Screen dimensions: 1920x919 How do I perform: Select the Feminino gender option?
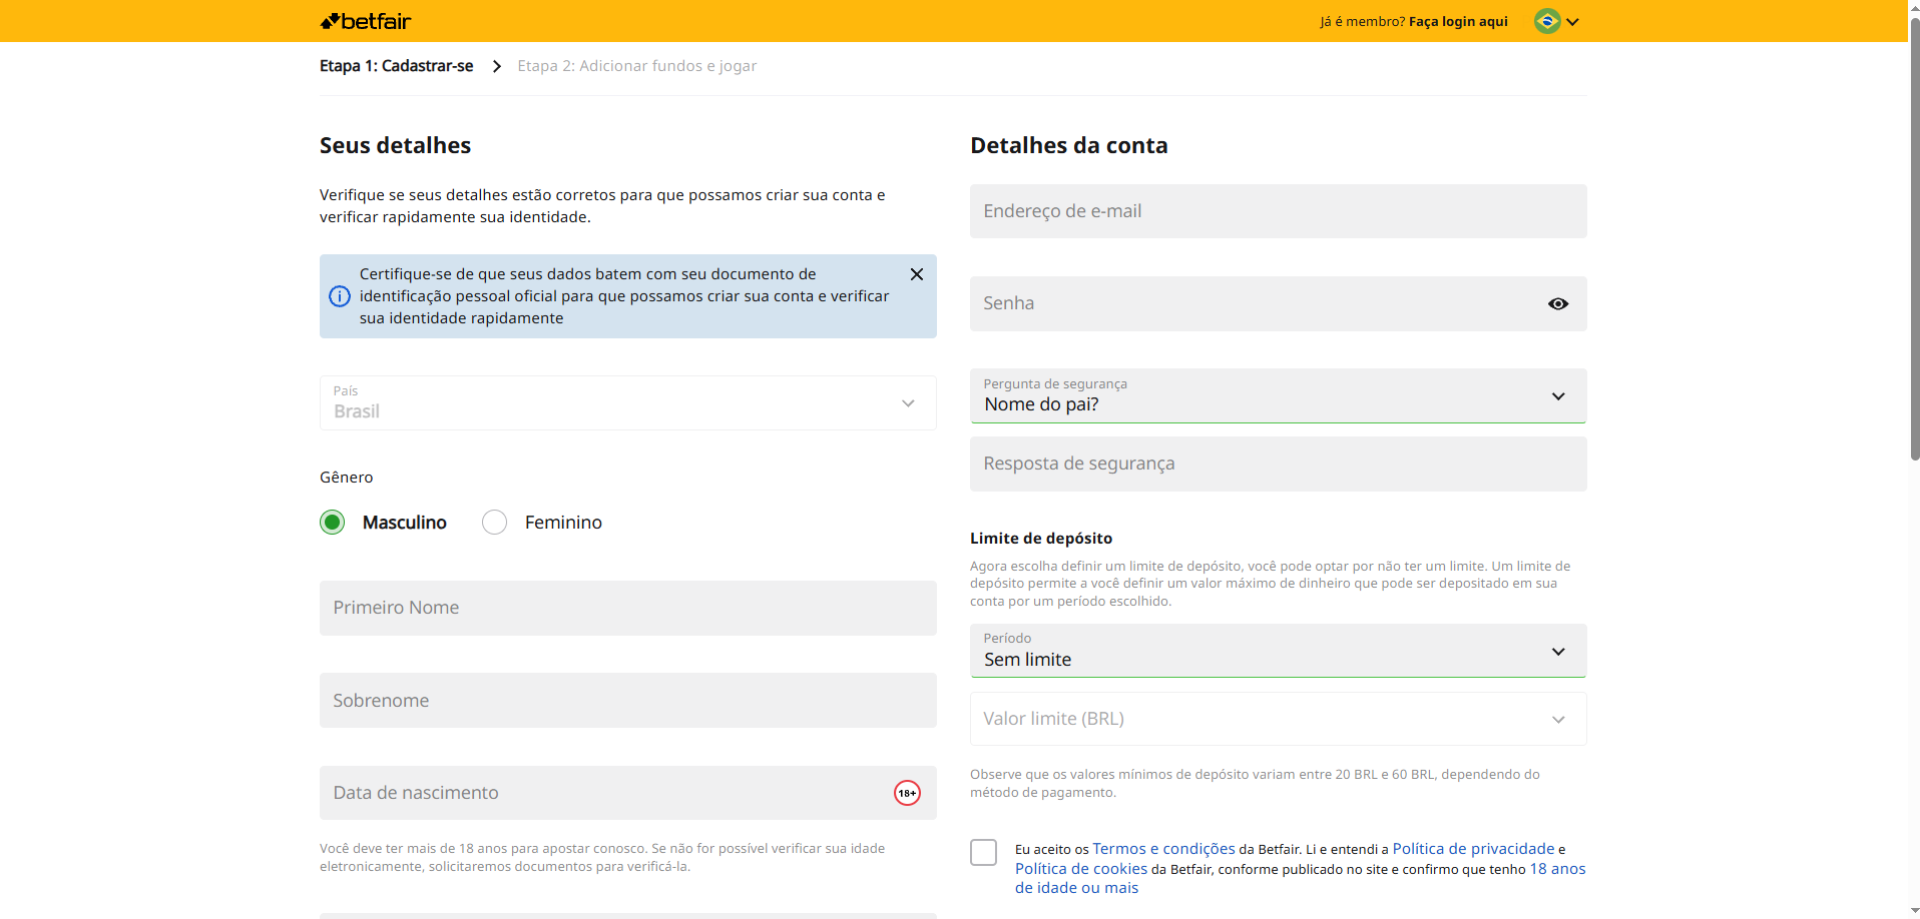point(495,522)
